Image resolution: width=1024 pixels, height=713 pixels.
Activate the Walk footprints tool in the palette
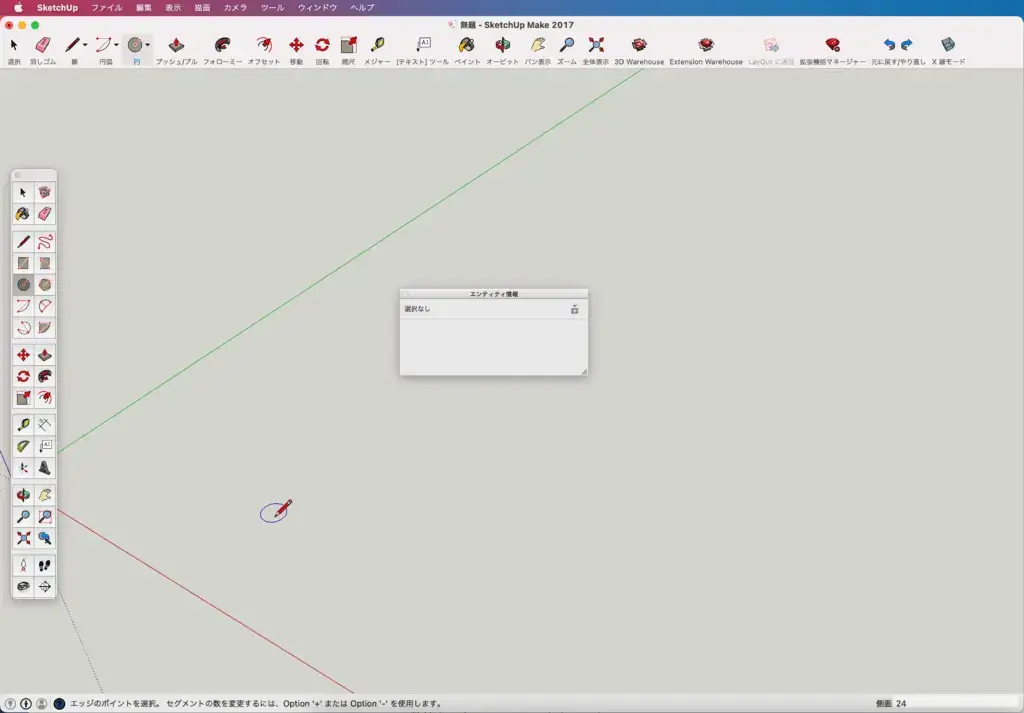(44, 565)
